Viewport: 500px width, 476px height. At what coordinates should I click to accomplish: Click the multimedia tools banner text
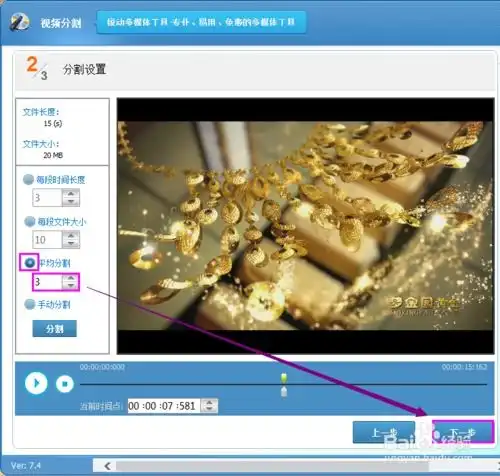coord(201,22)
